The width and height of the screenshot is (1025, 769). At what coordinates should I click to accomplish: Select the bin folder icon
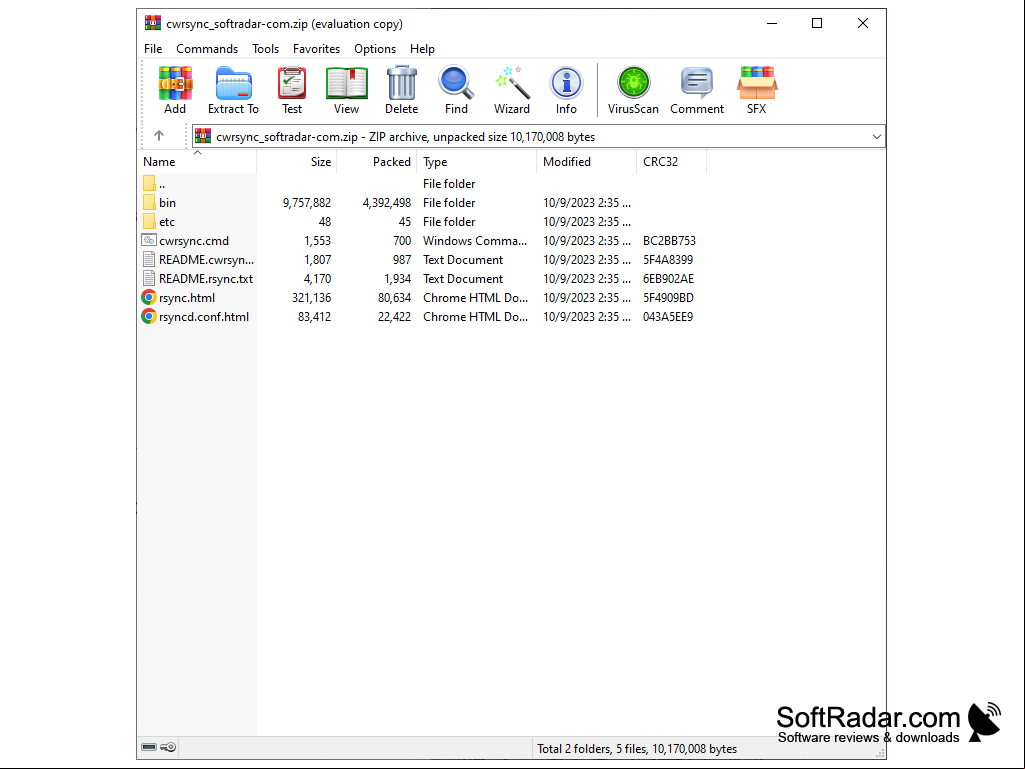pos(149,202)
